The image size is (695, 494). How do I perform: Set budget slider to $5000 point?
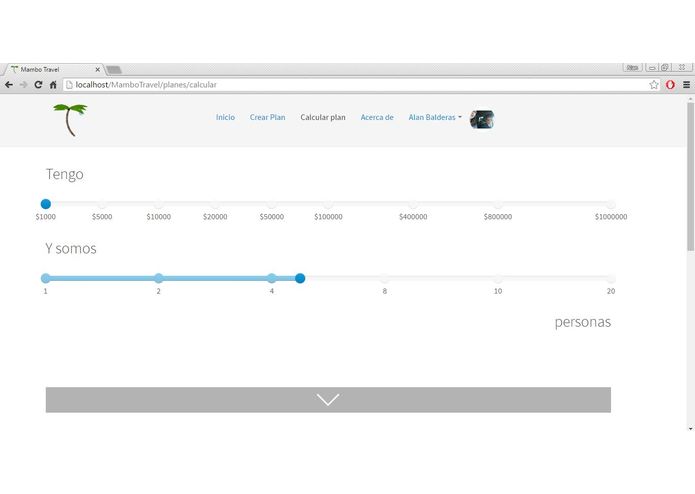tap(102, 204)
